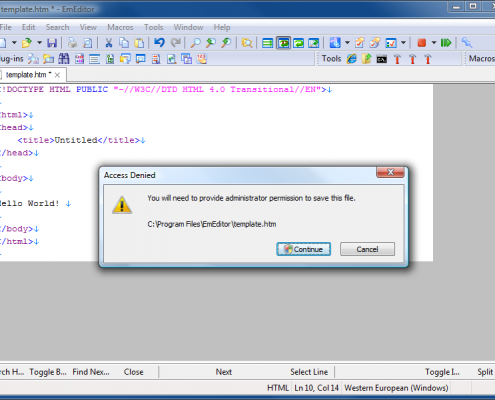Expand the New file dropdown arrow
The image size is (495, 400).
click(x=14, y=43)
